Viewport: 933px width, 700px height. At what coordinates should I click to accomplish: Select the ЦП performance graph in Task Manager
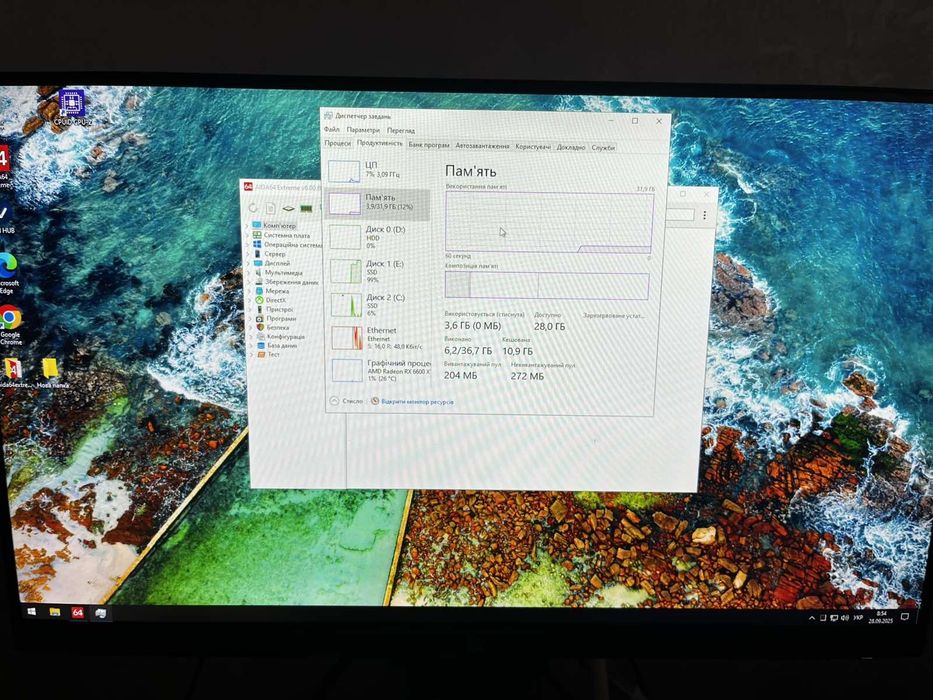click(x=344, y=171)
